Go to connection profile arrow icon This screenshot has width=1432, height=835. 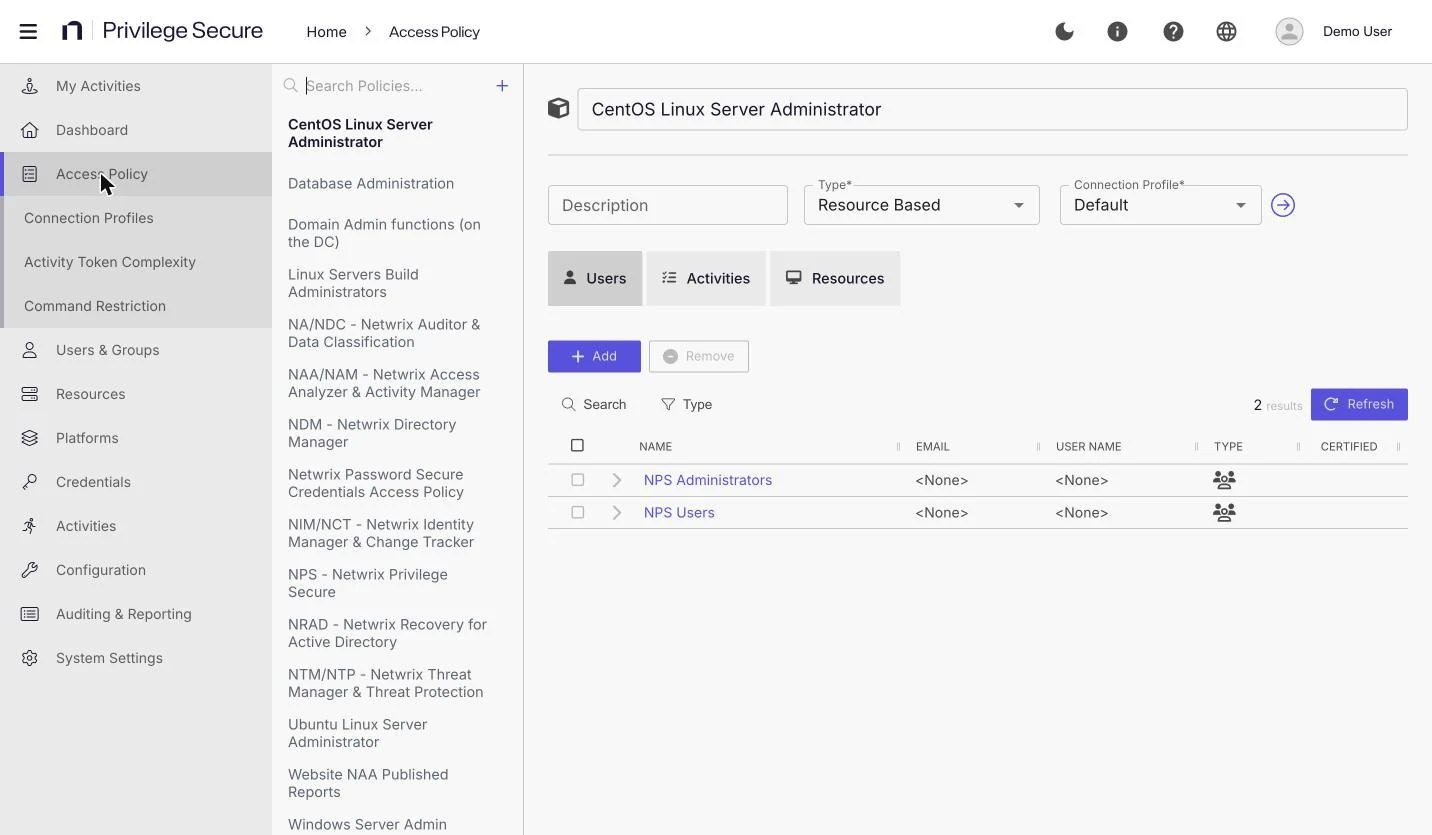(1283, 205)
